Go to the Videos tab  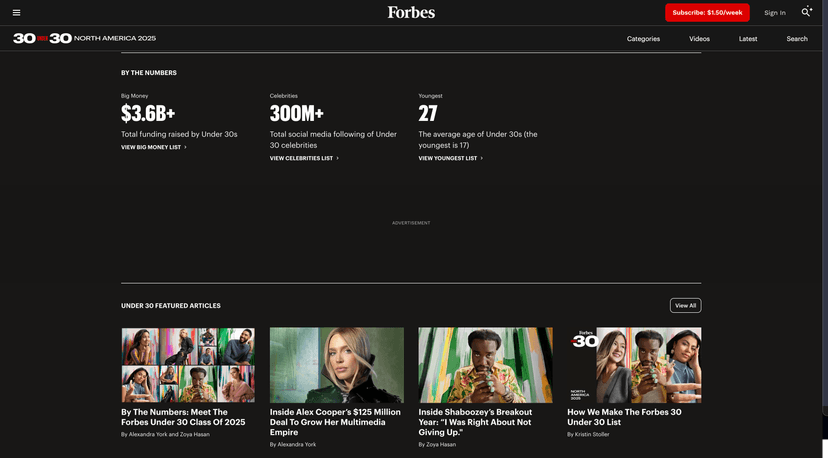coord(699,39)
